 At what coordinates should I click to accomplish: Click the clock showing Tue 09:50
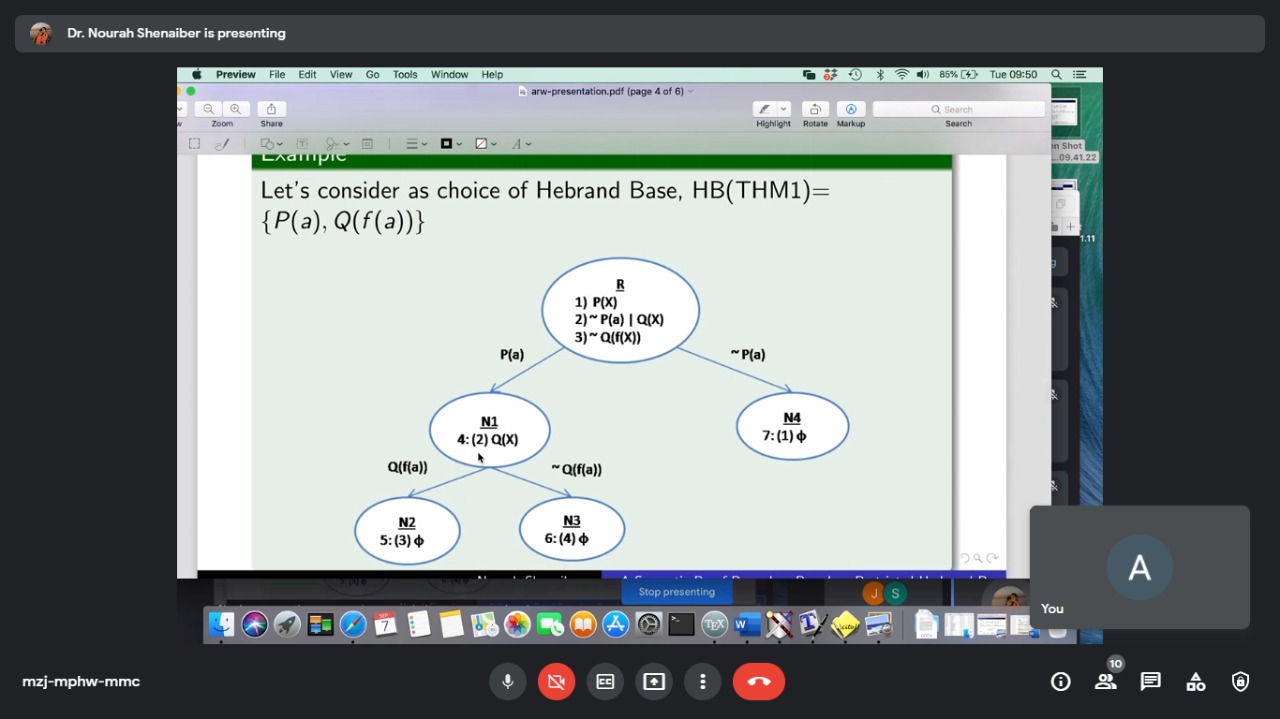(1013, 74)
